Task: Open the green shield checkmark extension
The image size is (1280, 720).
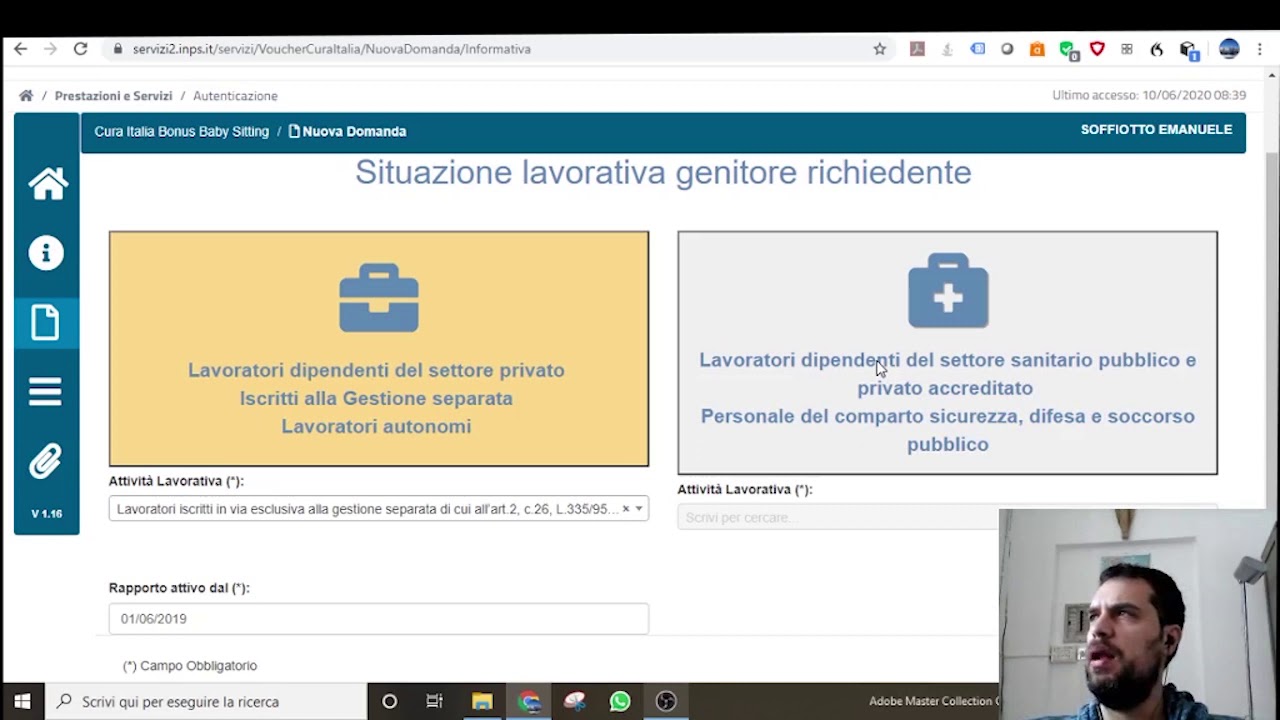Action: pos(1068,50)
